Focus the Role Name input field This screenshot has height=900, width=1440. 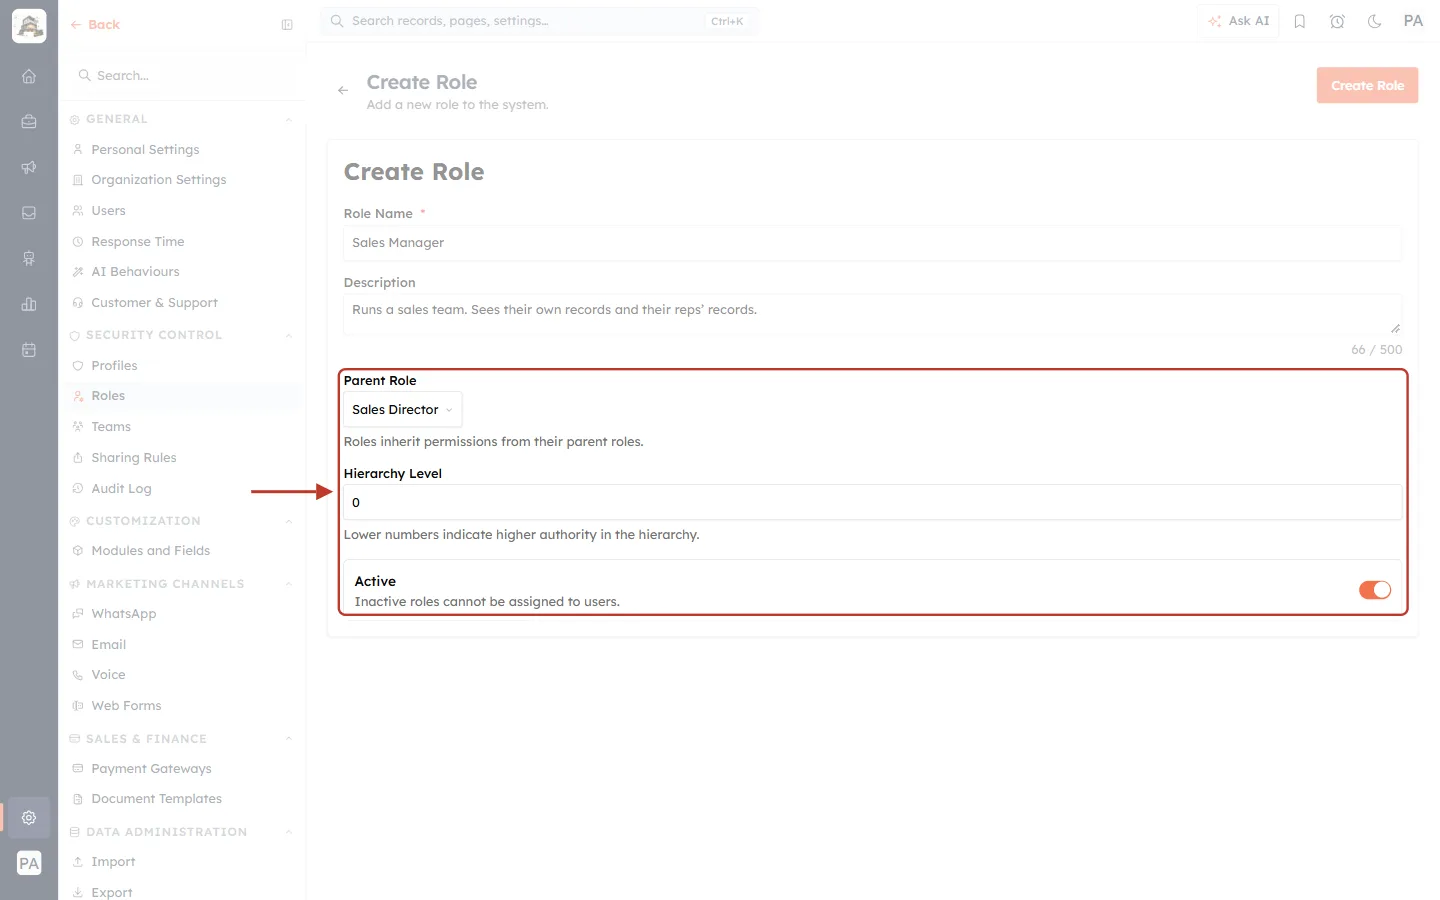coord(872,243)
